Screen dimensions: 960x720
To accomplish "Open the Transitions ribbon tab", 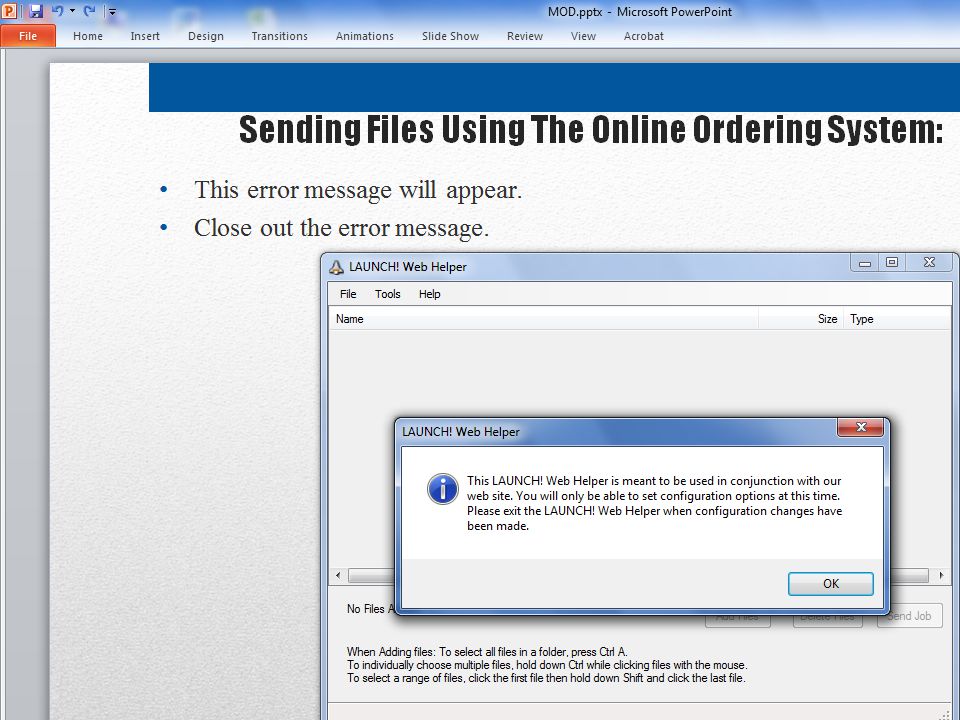I will click(x=279, y=36).
